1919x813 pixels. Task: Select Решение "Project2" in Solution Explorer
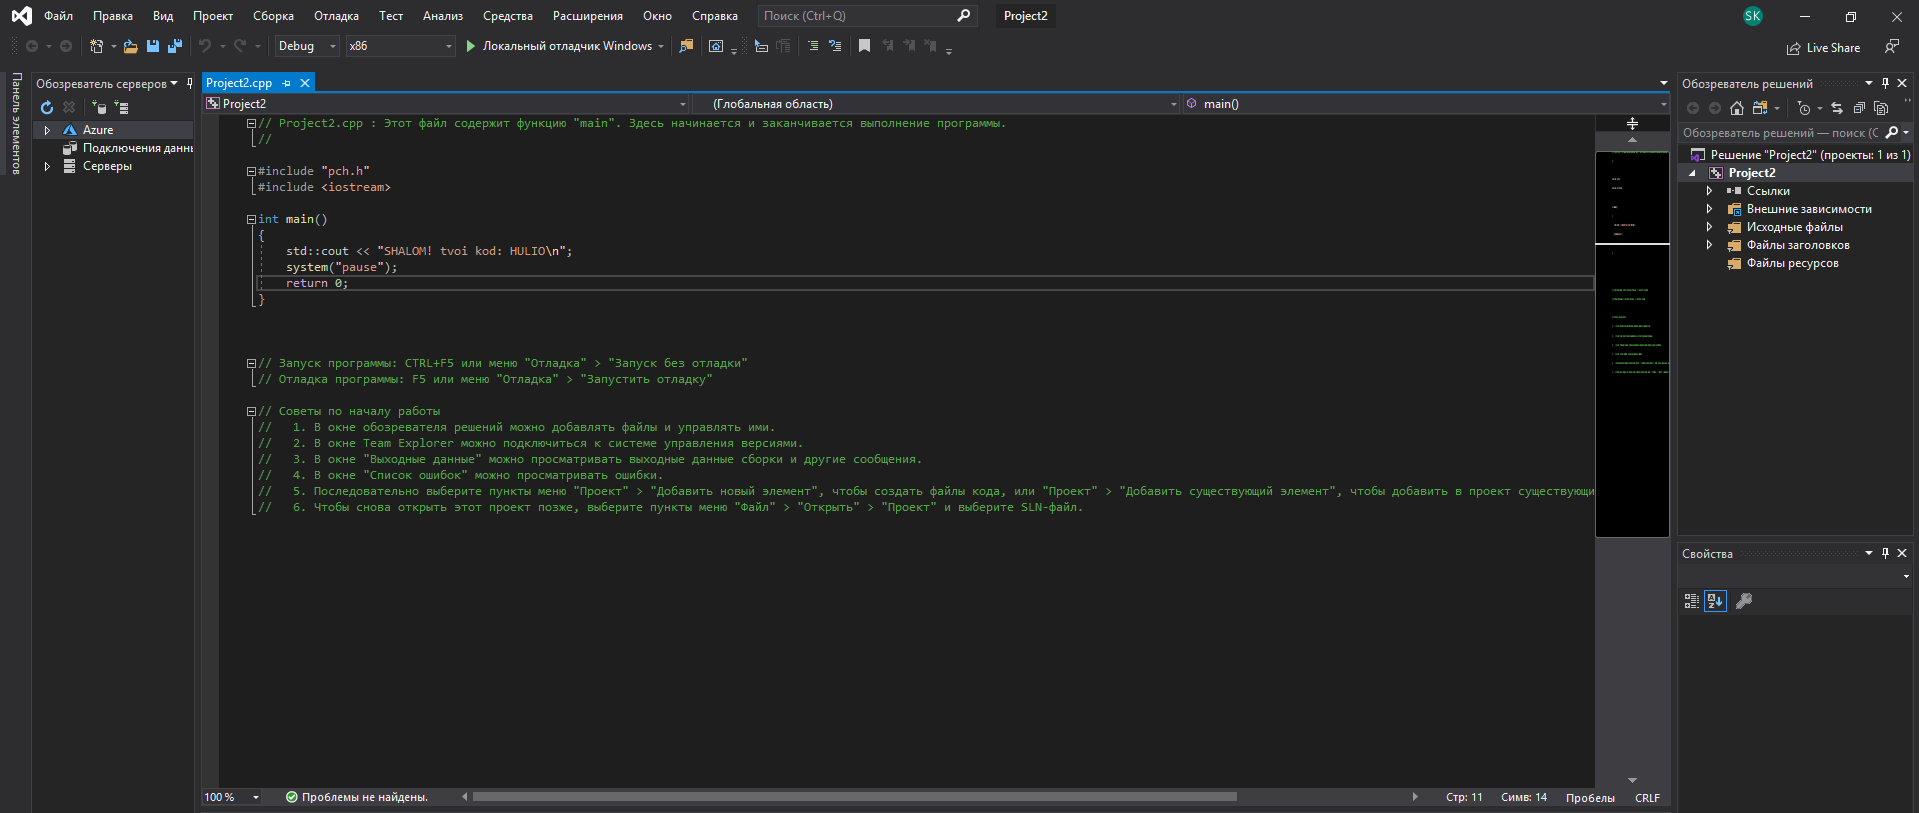tap(1800, 155)
